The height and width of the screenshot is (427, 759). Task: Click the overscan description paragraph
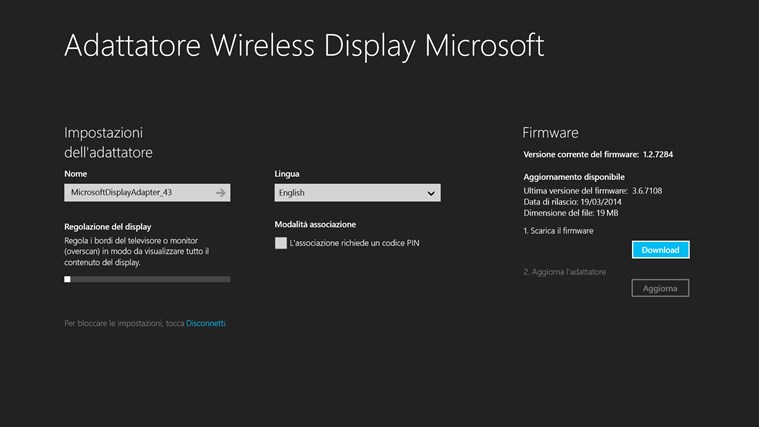tap(137, 251)
